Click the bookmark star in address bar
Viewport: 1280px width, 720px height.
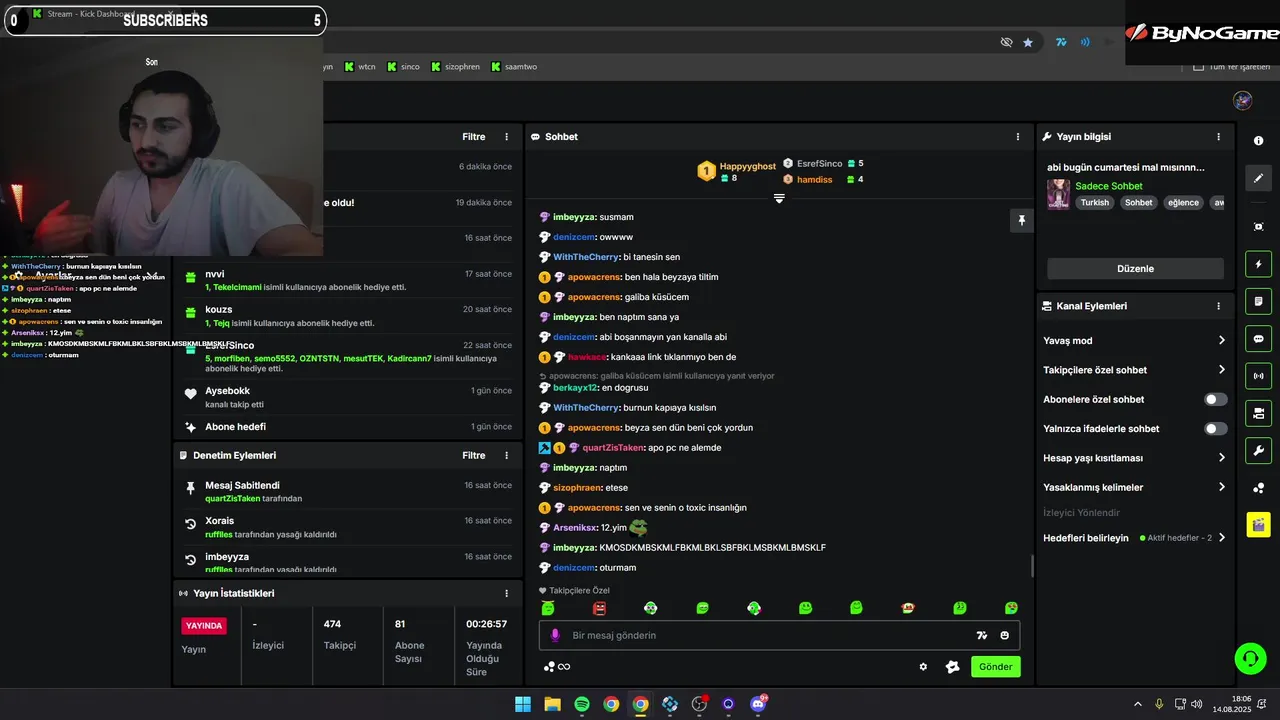[x=1028, y=42]
